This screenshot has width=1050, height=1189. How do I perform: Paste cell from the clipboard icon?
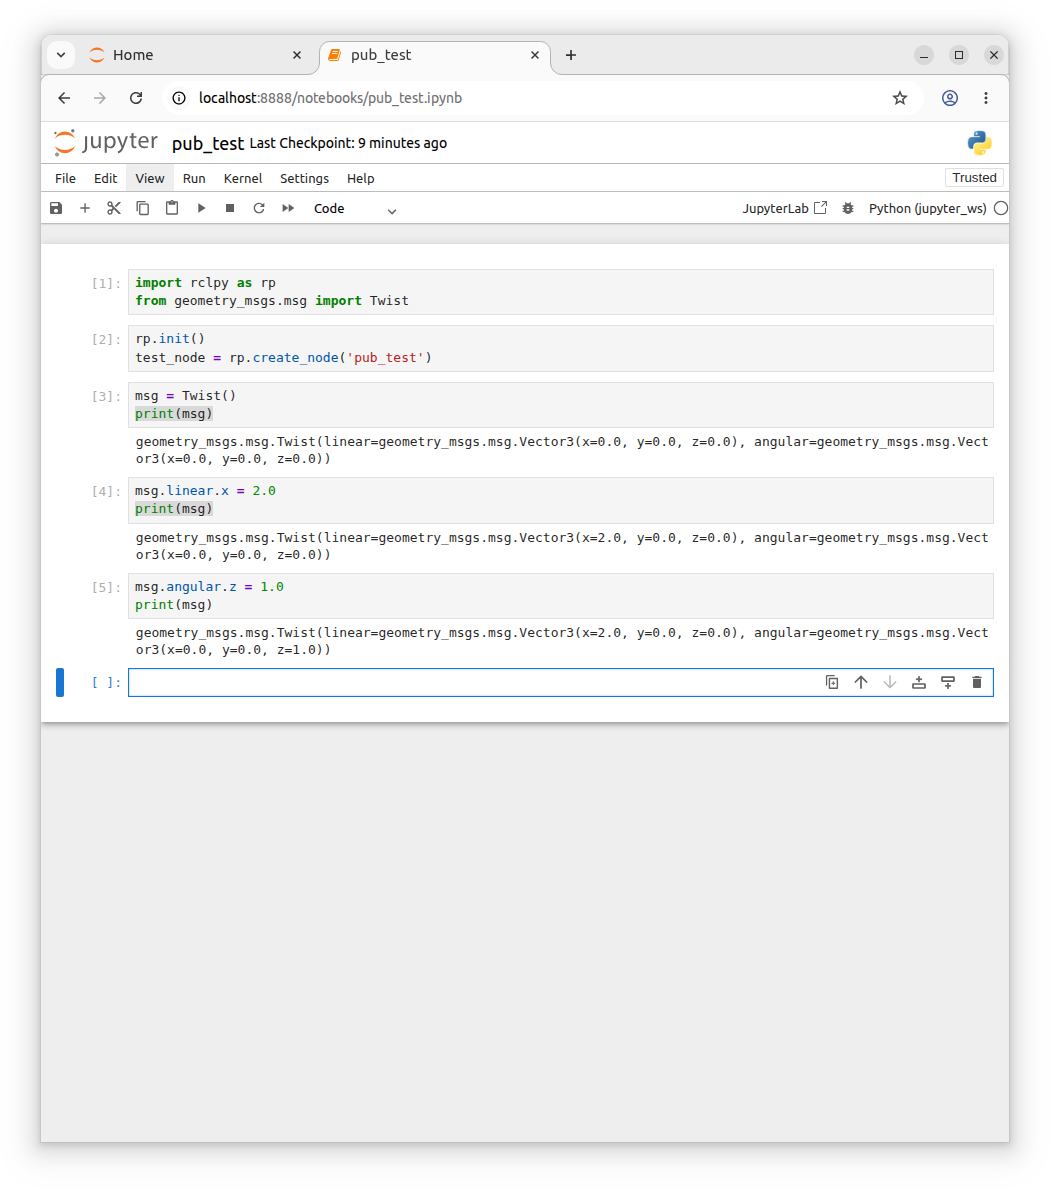(172, 208)
